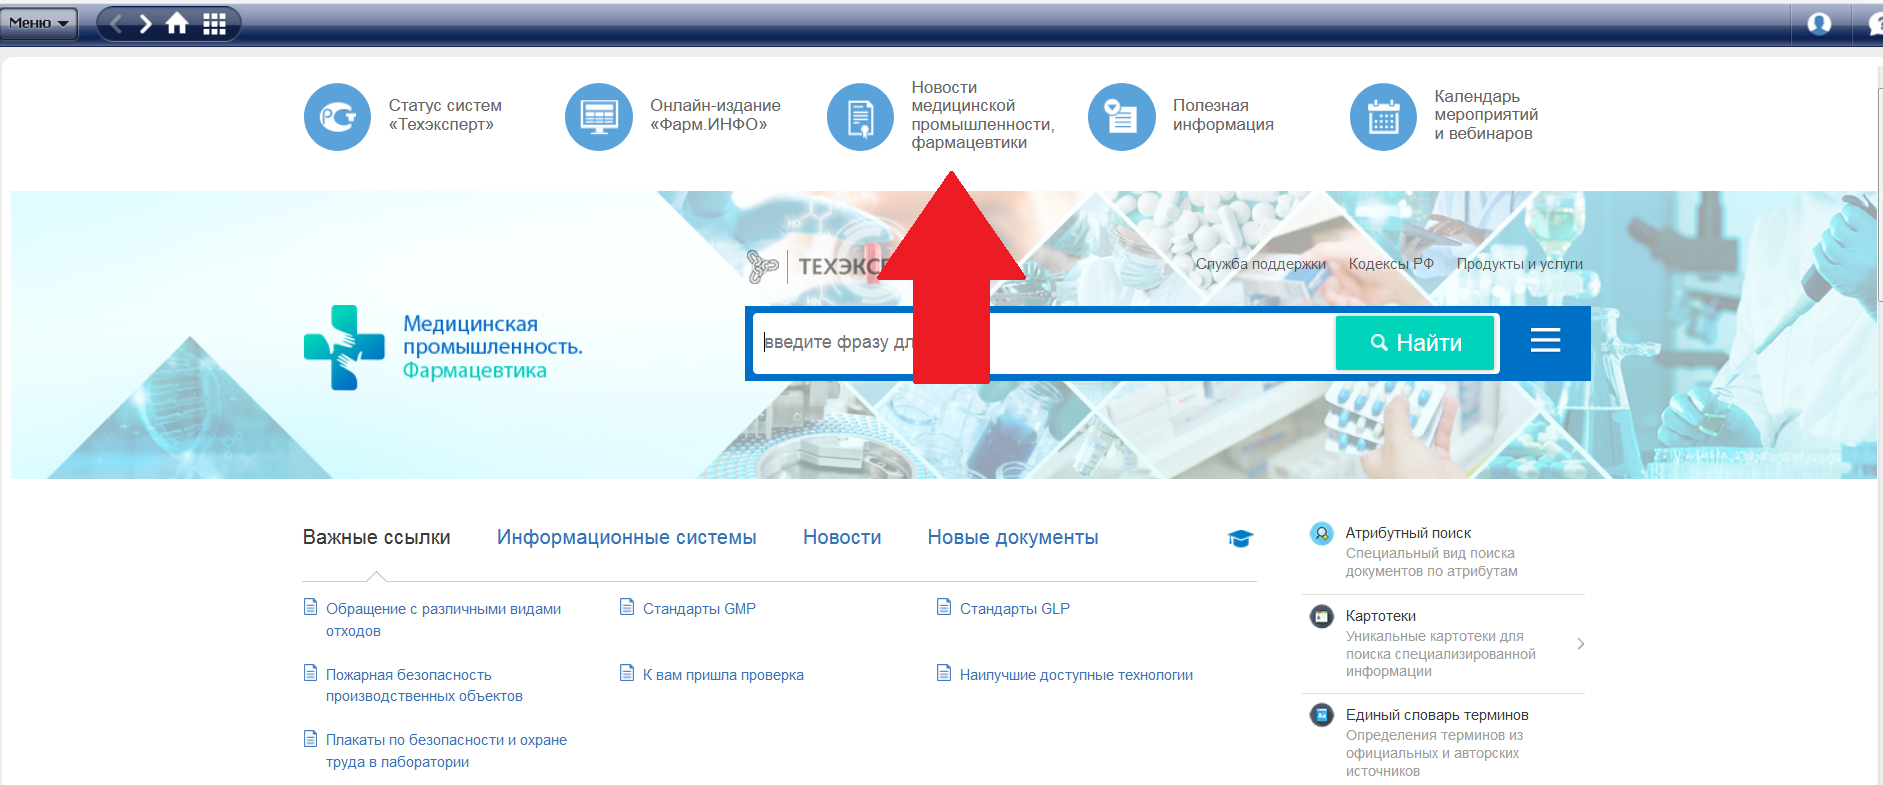Switch to Информационные системы tab
This screenshot has width=1883, height=785.
click(627, 538)
